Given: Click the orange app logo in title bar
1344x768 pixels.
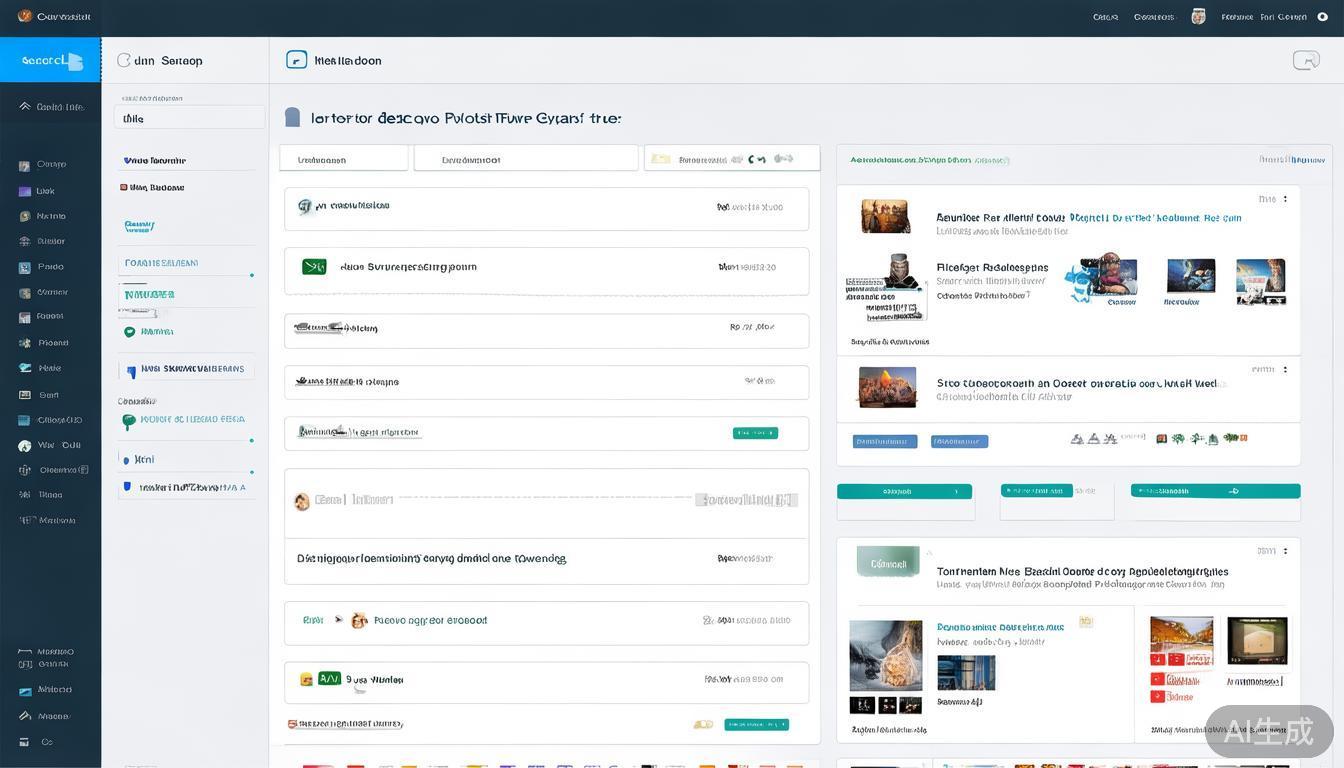Looking at the screenshot, I should coord(24,16).
